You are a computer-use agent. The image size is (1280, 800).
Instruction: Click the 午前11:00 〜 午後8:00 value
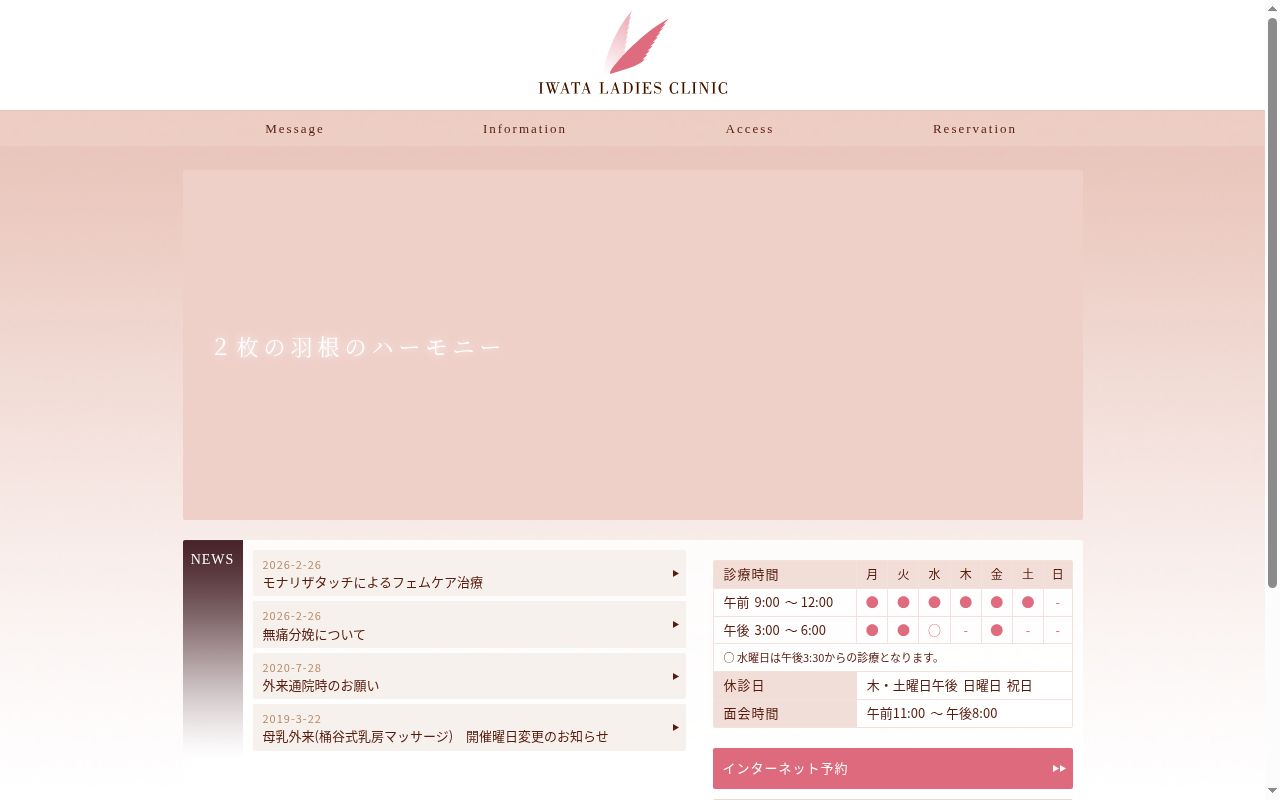(932, 714)
